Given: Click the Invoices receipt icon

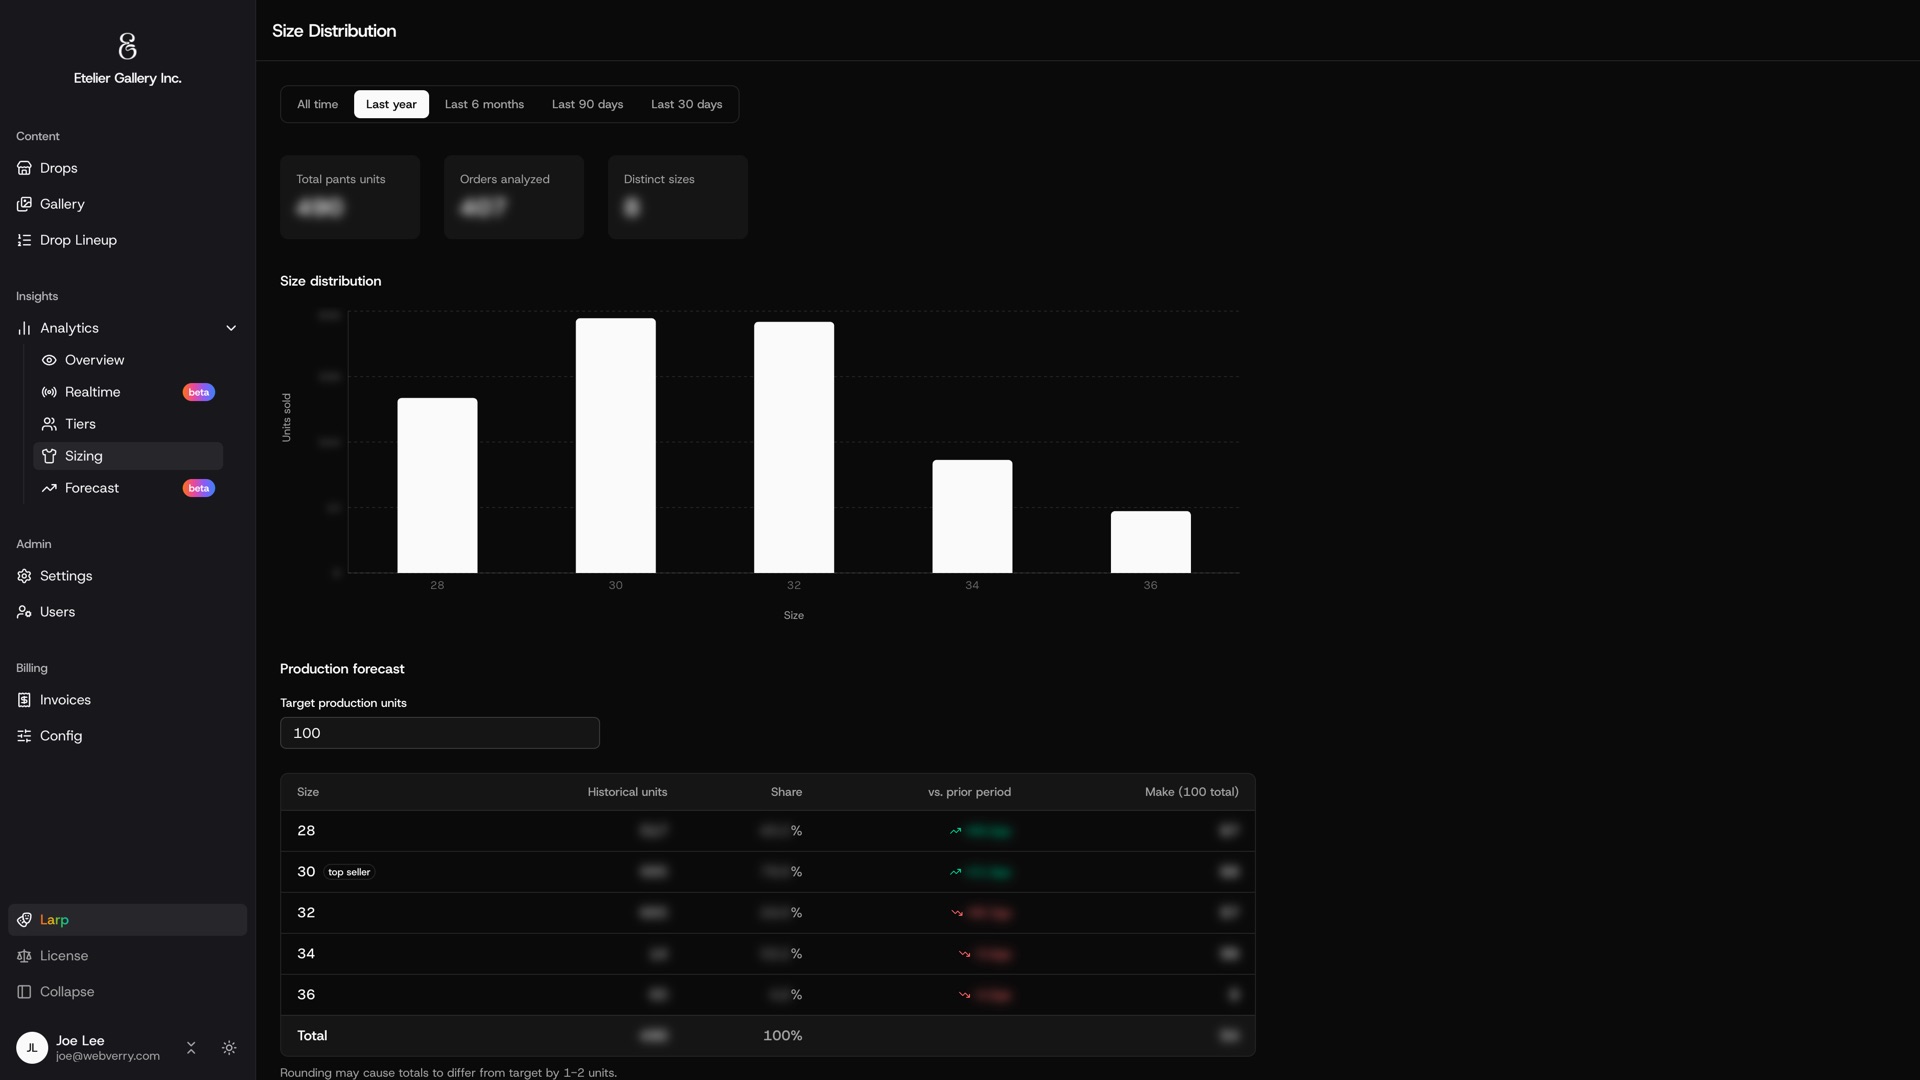Looking at the screenshot, I should pyautogui.click(x=24, y=700).
